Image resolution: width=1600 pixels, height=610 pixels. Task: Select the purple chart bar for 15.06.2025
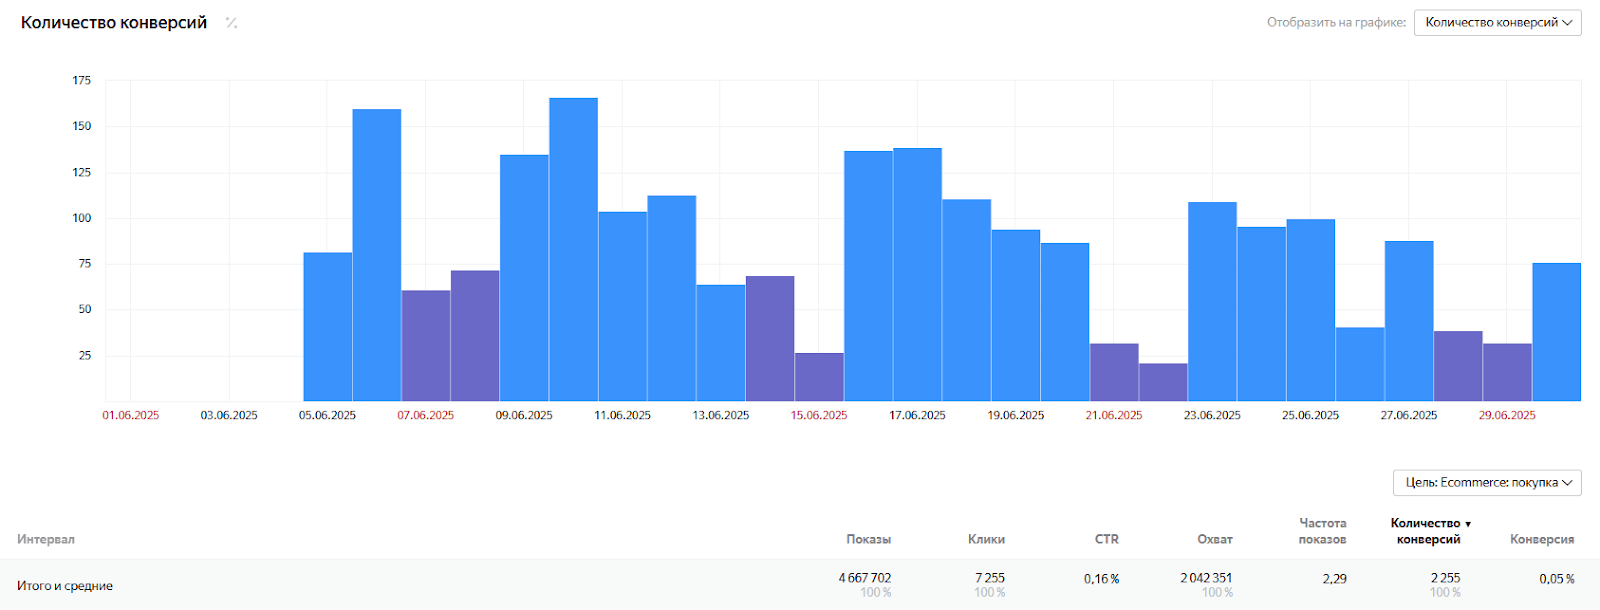[819, 377]
